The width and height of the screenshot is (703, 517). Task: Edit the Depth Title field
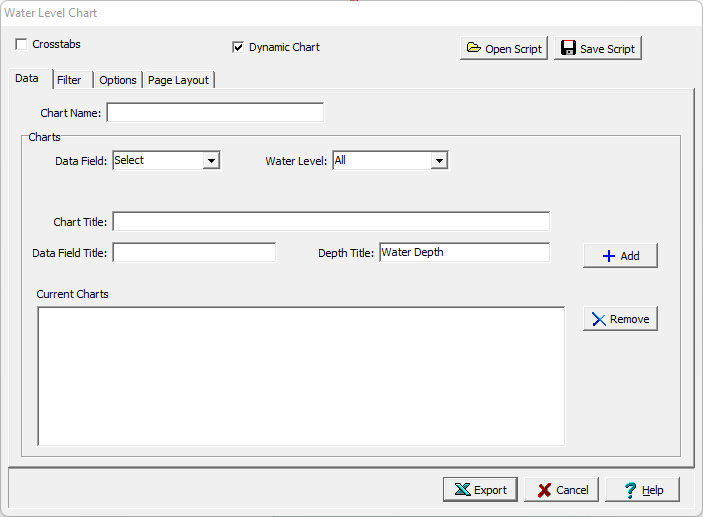(464, 252)
